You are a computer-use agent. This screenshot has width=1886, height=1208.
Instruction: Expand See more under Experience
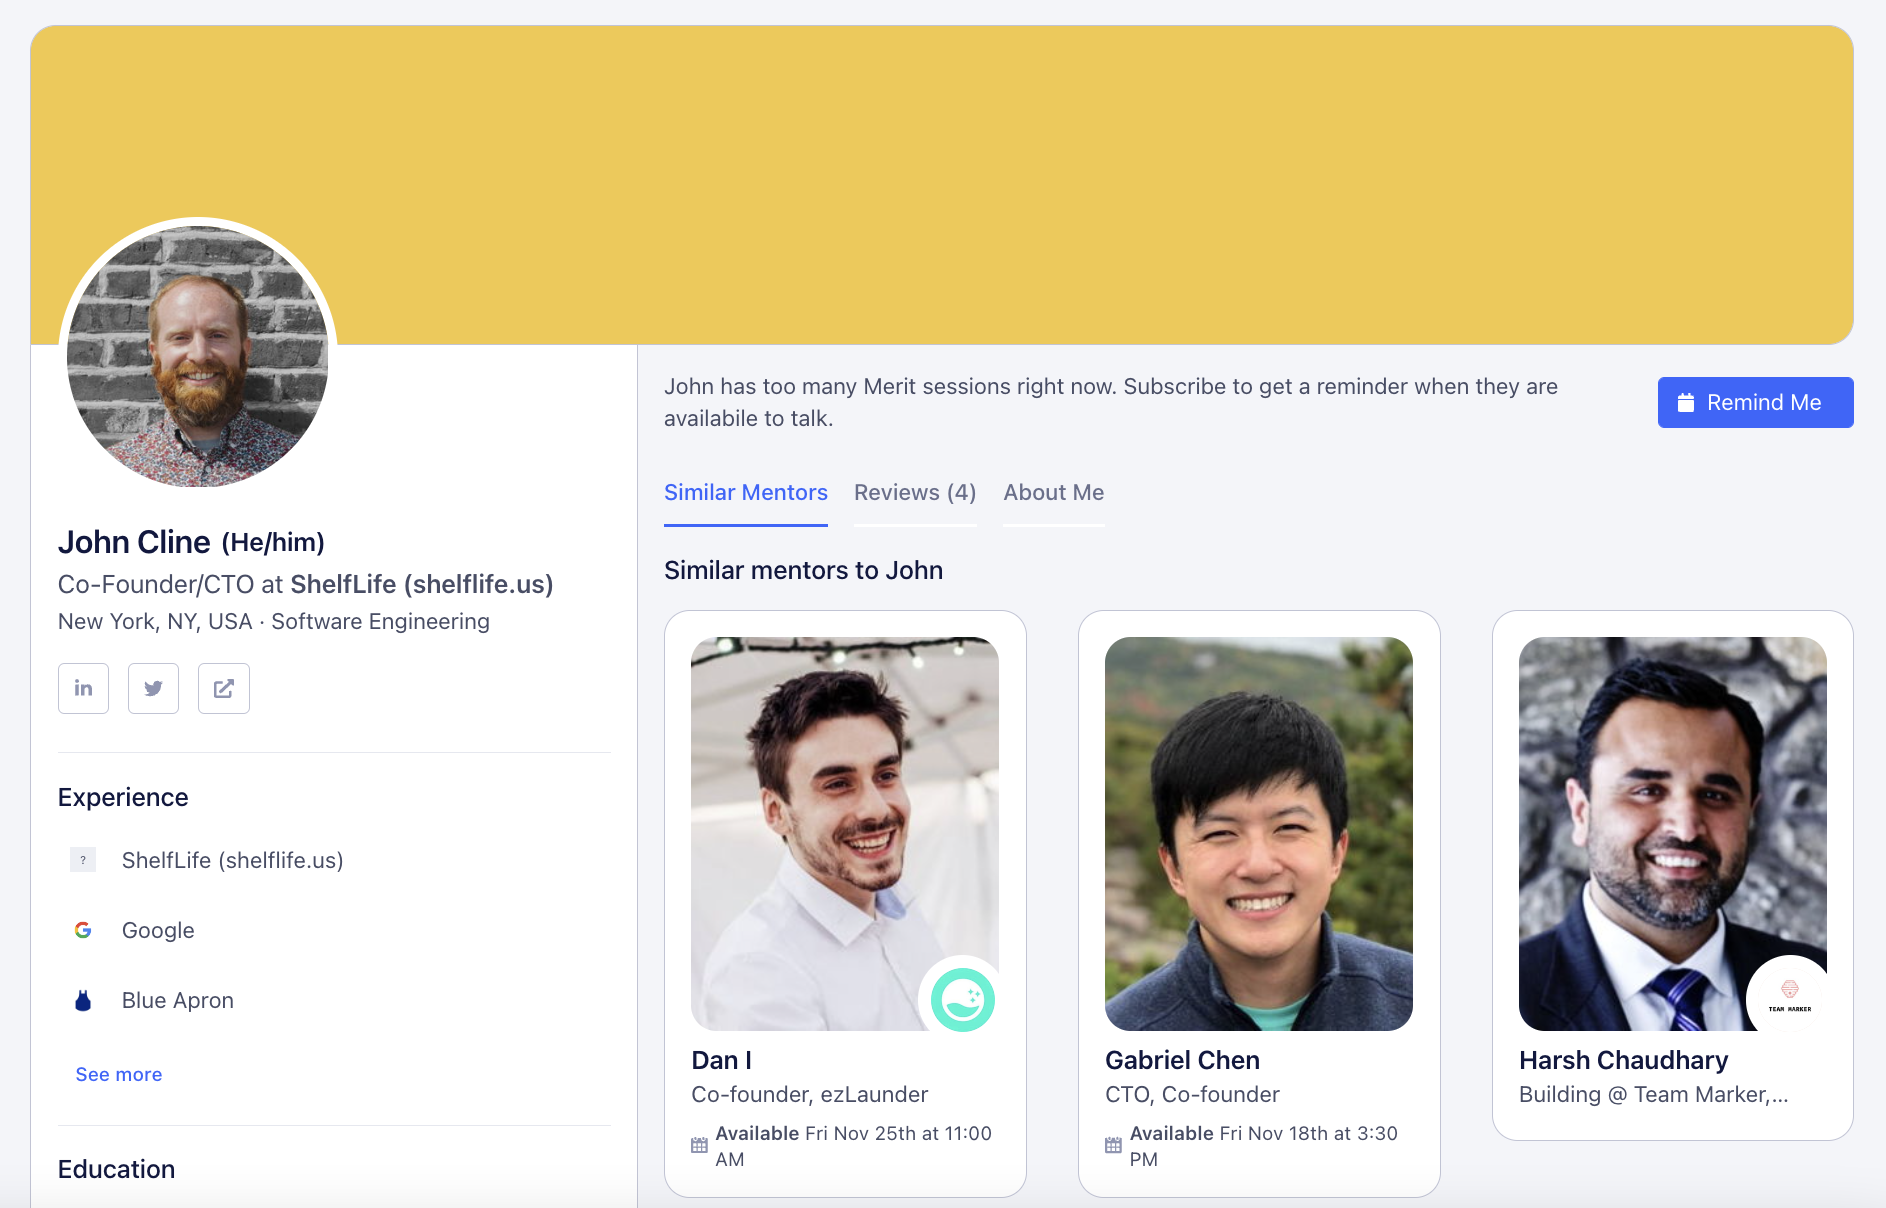(x=118, y=1074)
